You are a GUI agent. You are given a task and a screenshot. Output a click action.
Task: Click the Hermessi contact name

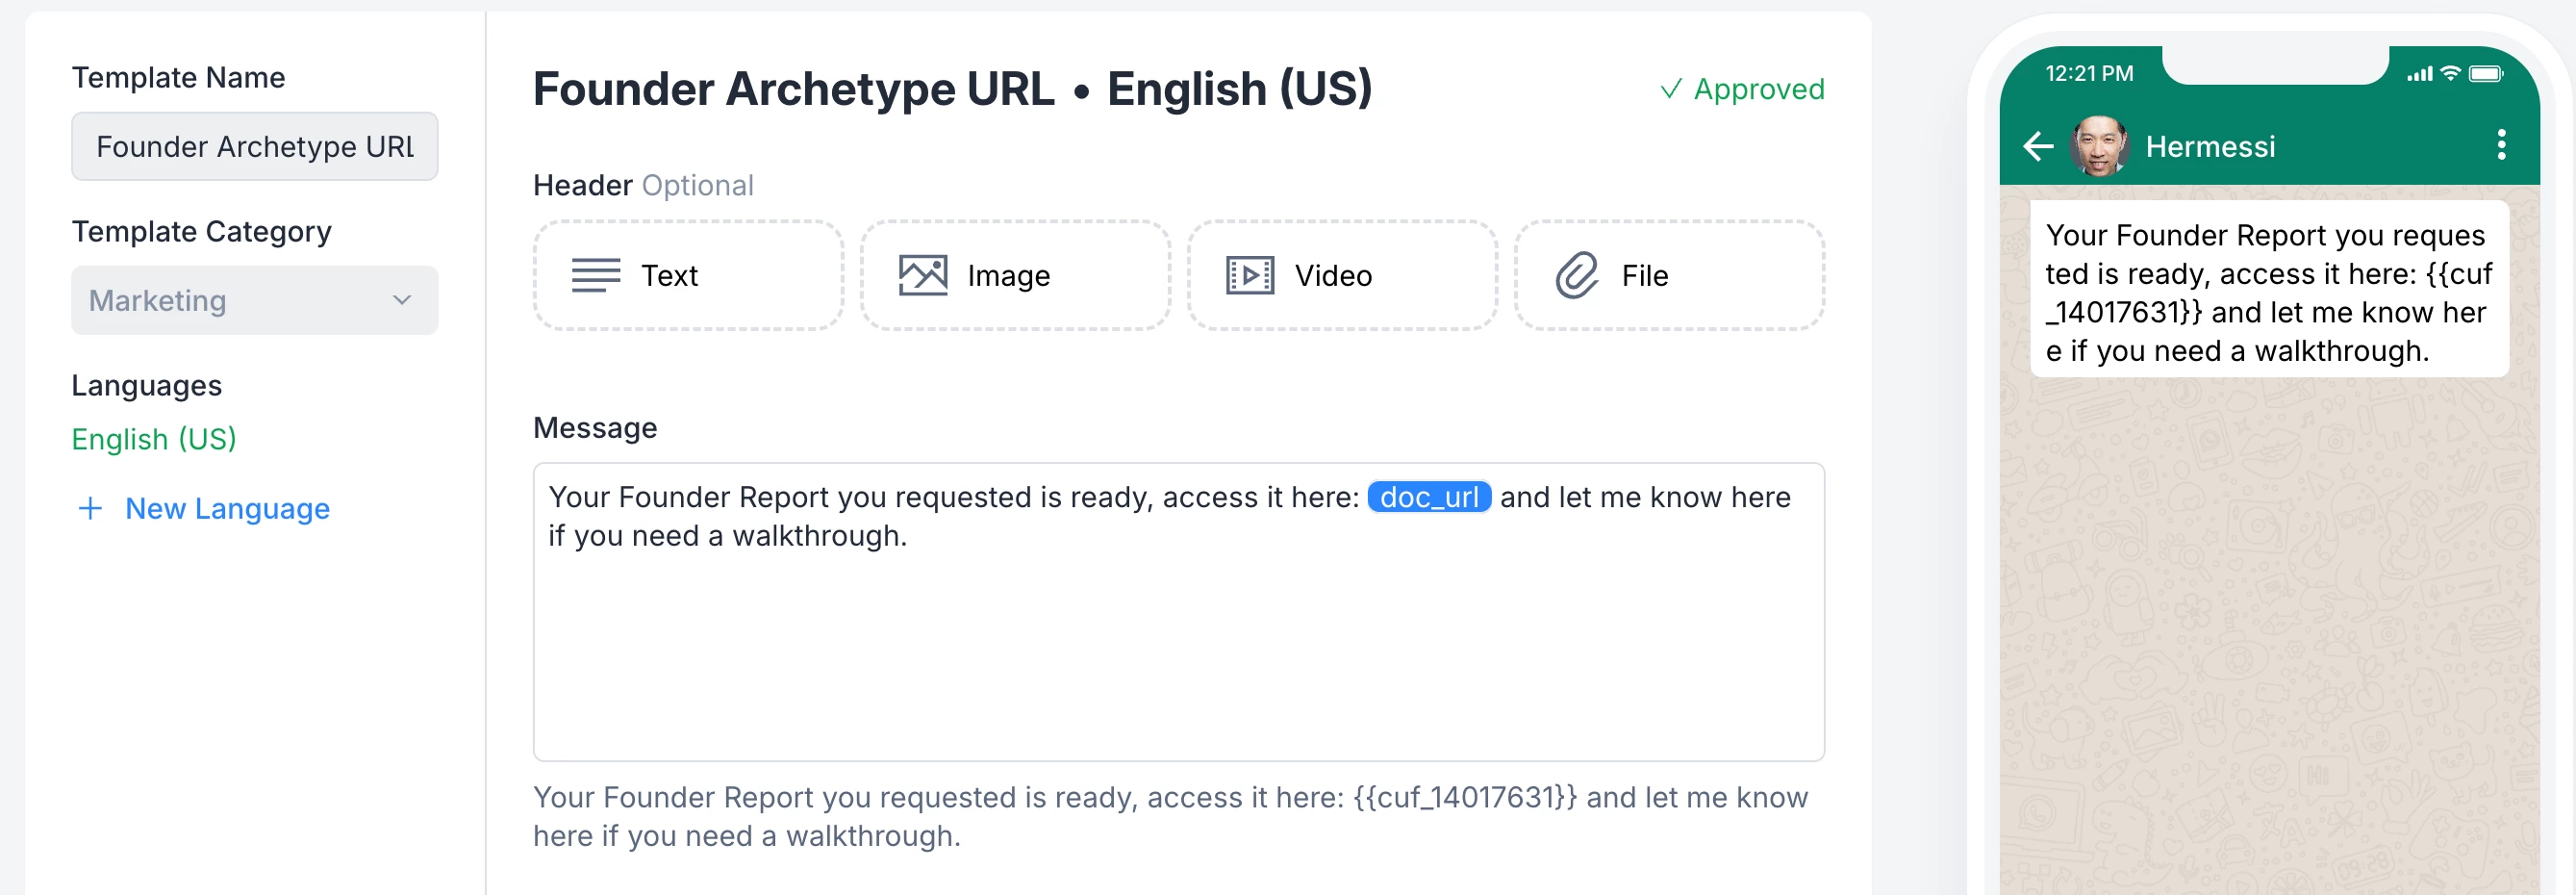pyautogui.click(x=2210, y=147)
